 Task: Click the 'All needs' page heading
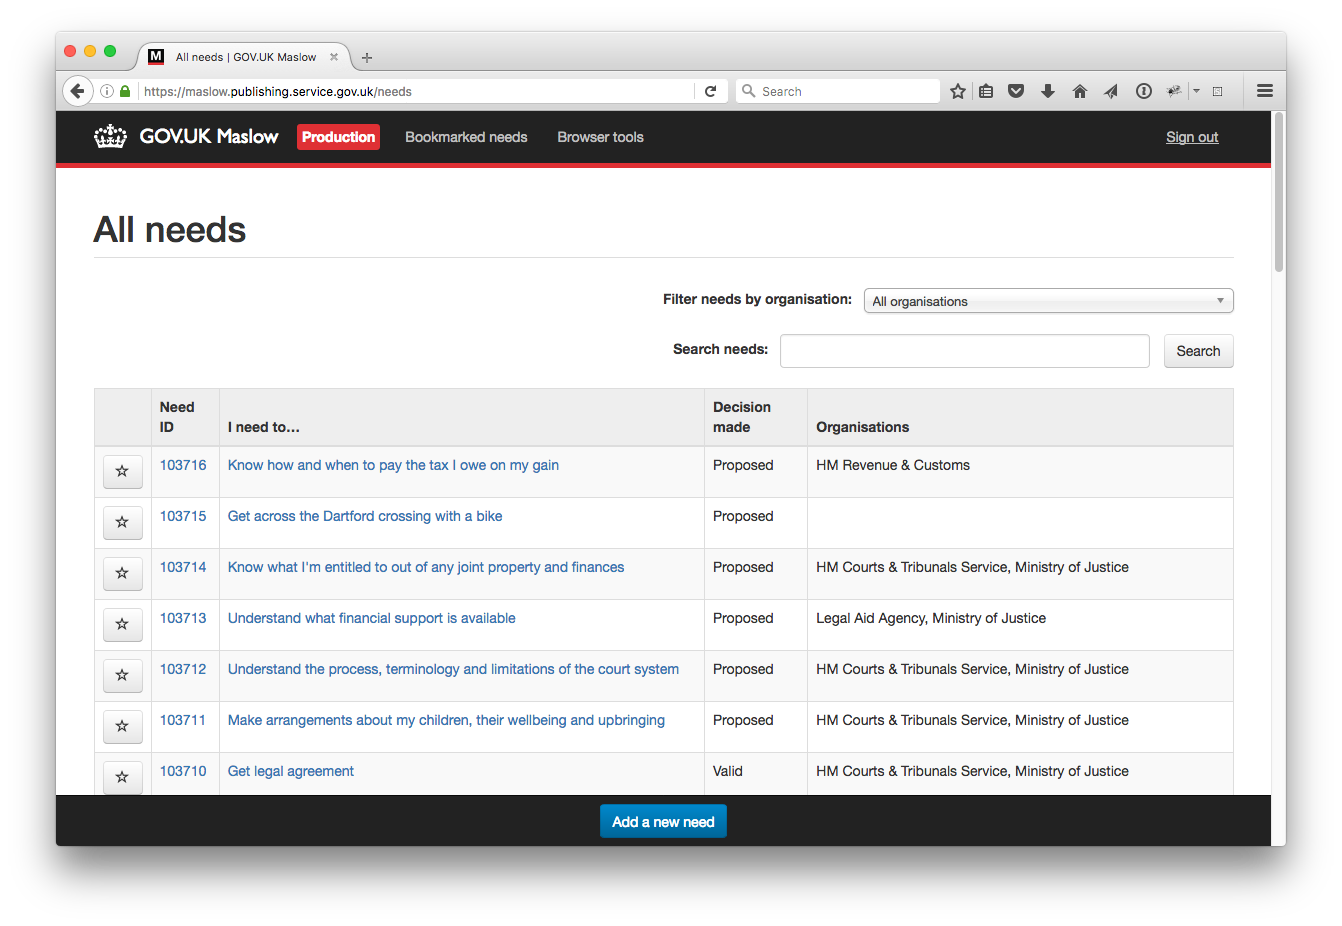coord(170,230)
